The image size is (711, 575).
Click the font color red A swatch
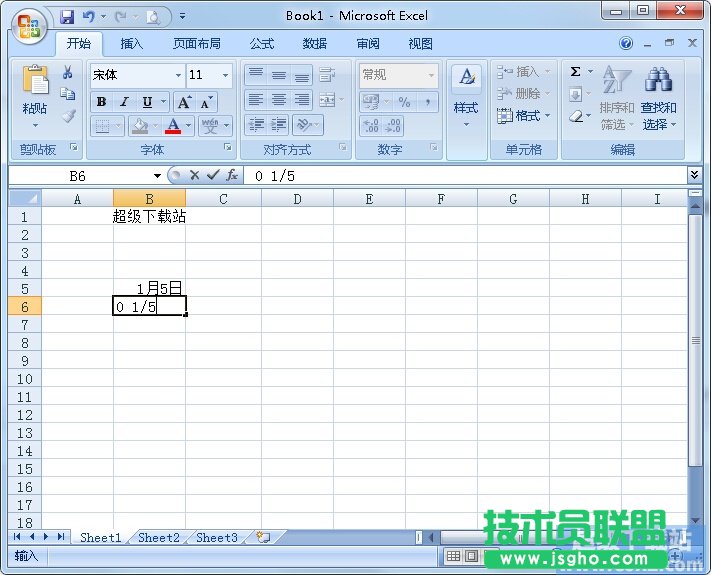coord(174,126)
